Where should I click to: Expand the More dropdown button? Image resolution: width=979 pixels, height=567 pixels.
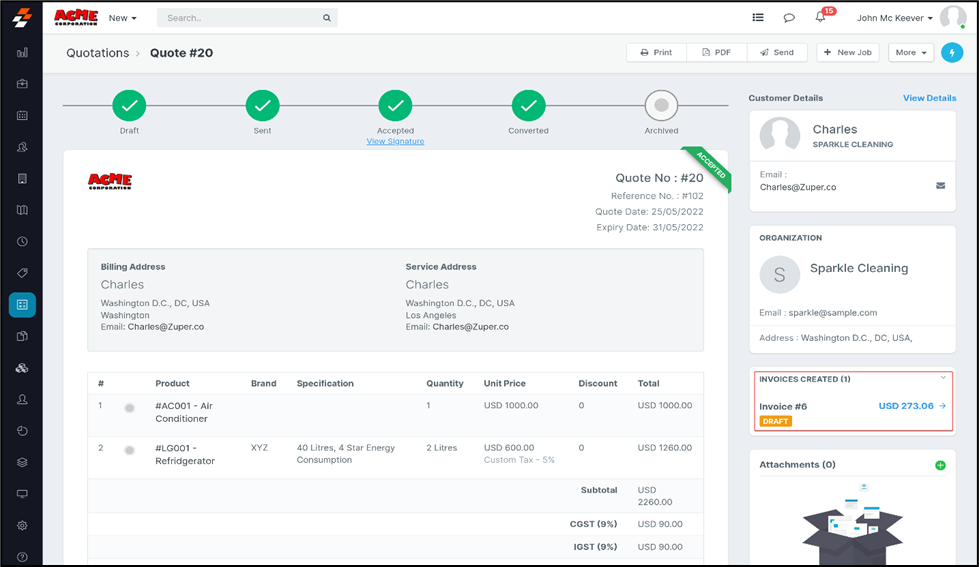click(911, 52)
